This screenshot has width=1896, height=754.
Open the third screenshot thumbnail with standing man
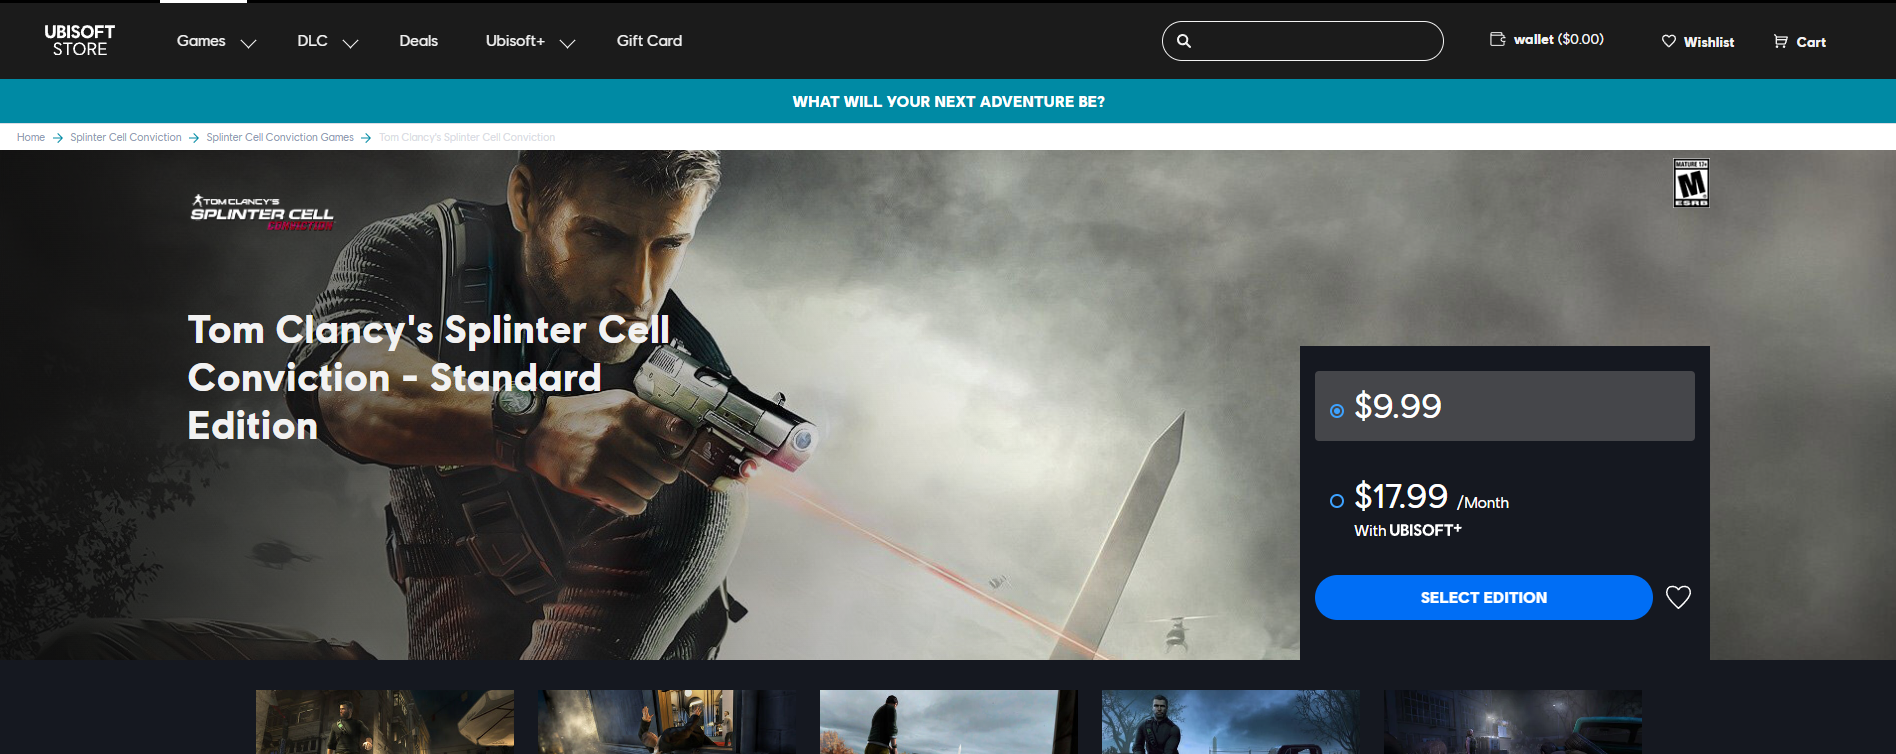pos(949,722)
